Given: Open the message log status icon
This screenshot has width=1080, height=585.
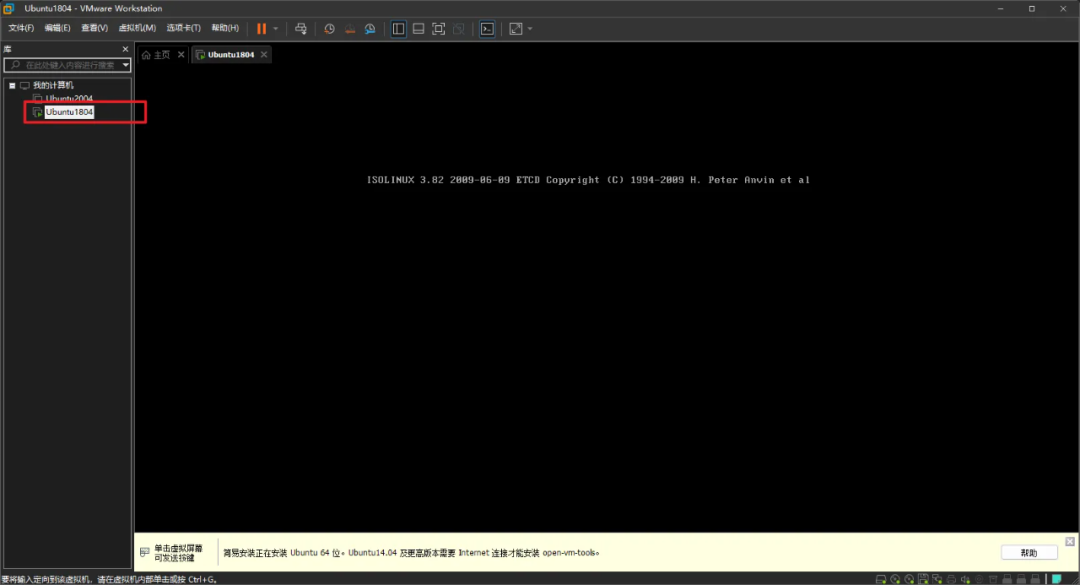Looking at the screenshot, I should [x=1057, y=579].
